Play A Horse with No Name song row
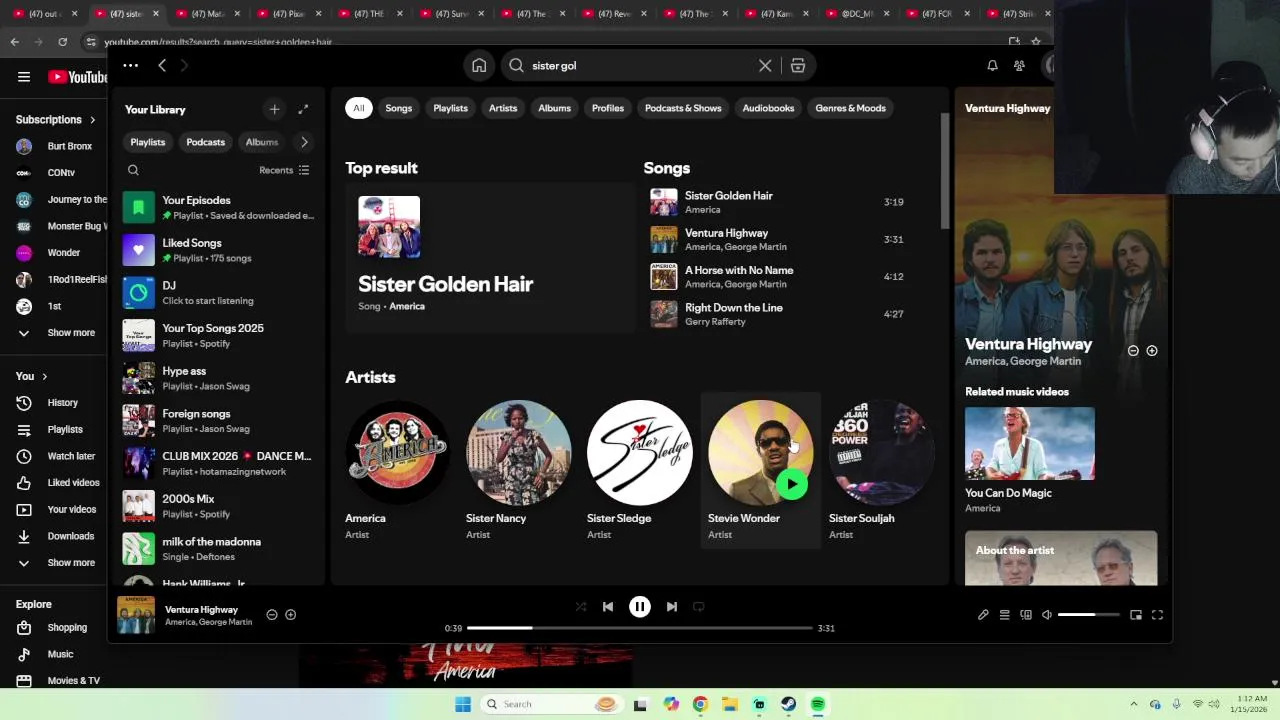The width and height of the screenshot is (1280, 720). click(778, 277)
